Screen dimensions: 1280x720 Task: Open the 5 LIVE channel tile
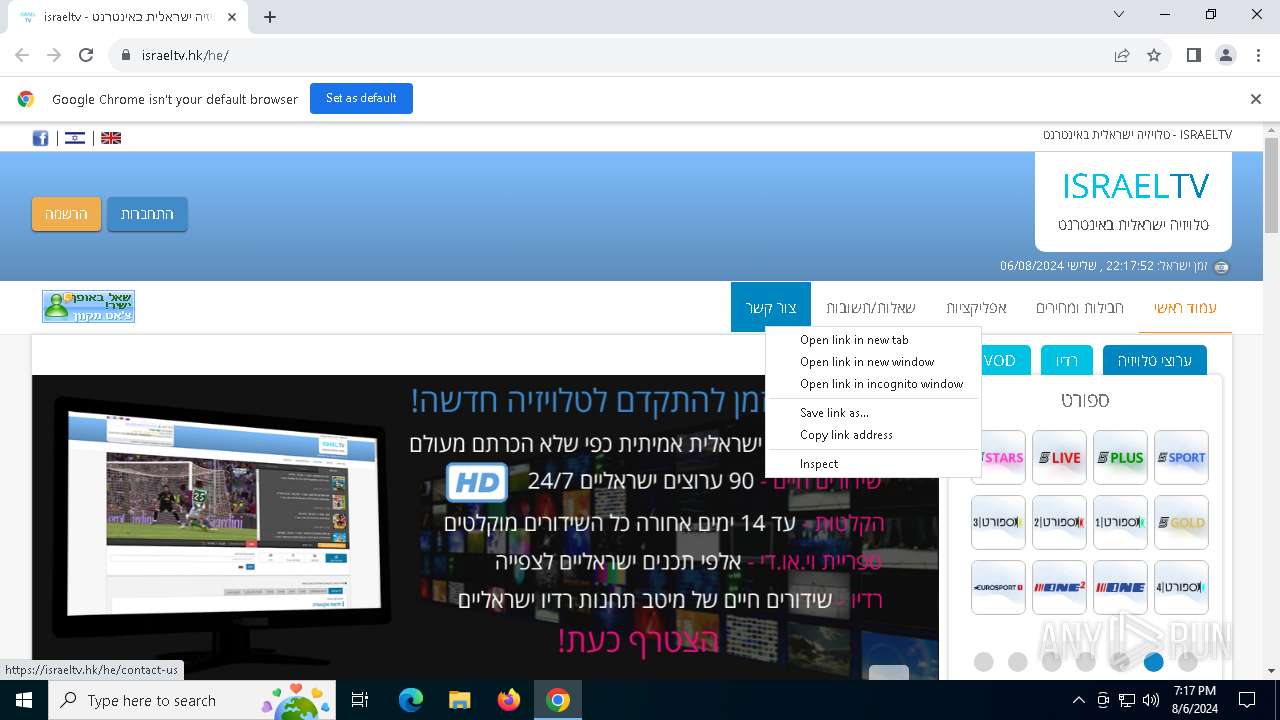coord(1059,457)
